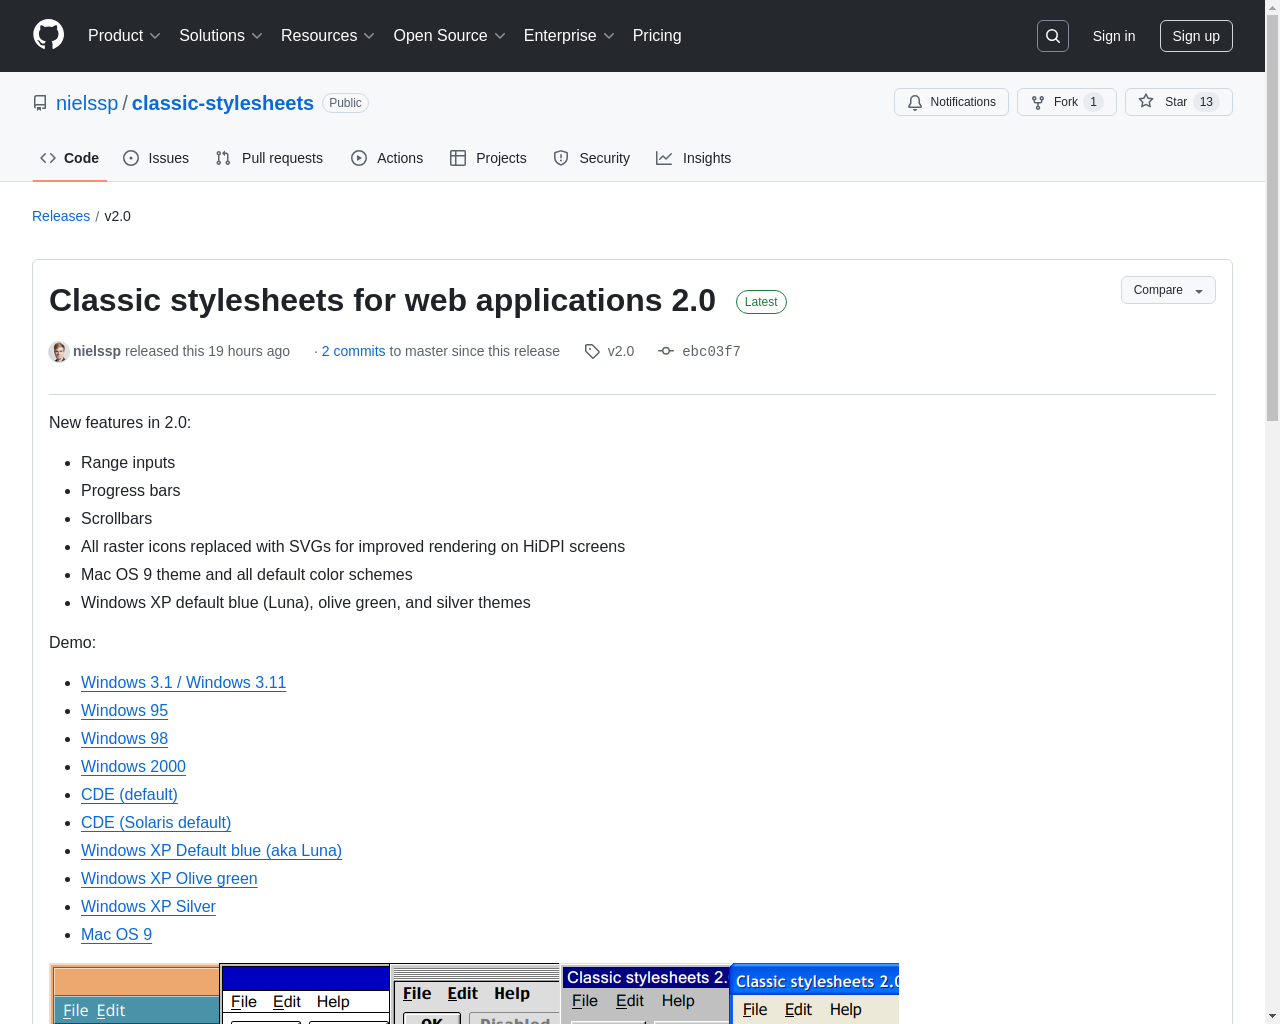View 2 commits since this release
The width and height of the screenshot is (1280, 1024).
(353, 351)
